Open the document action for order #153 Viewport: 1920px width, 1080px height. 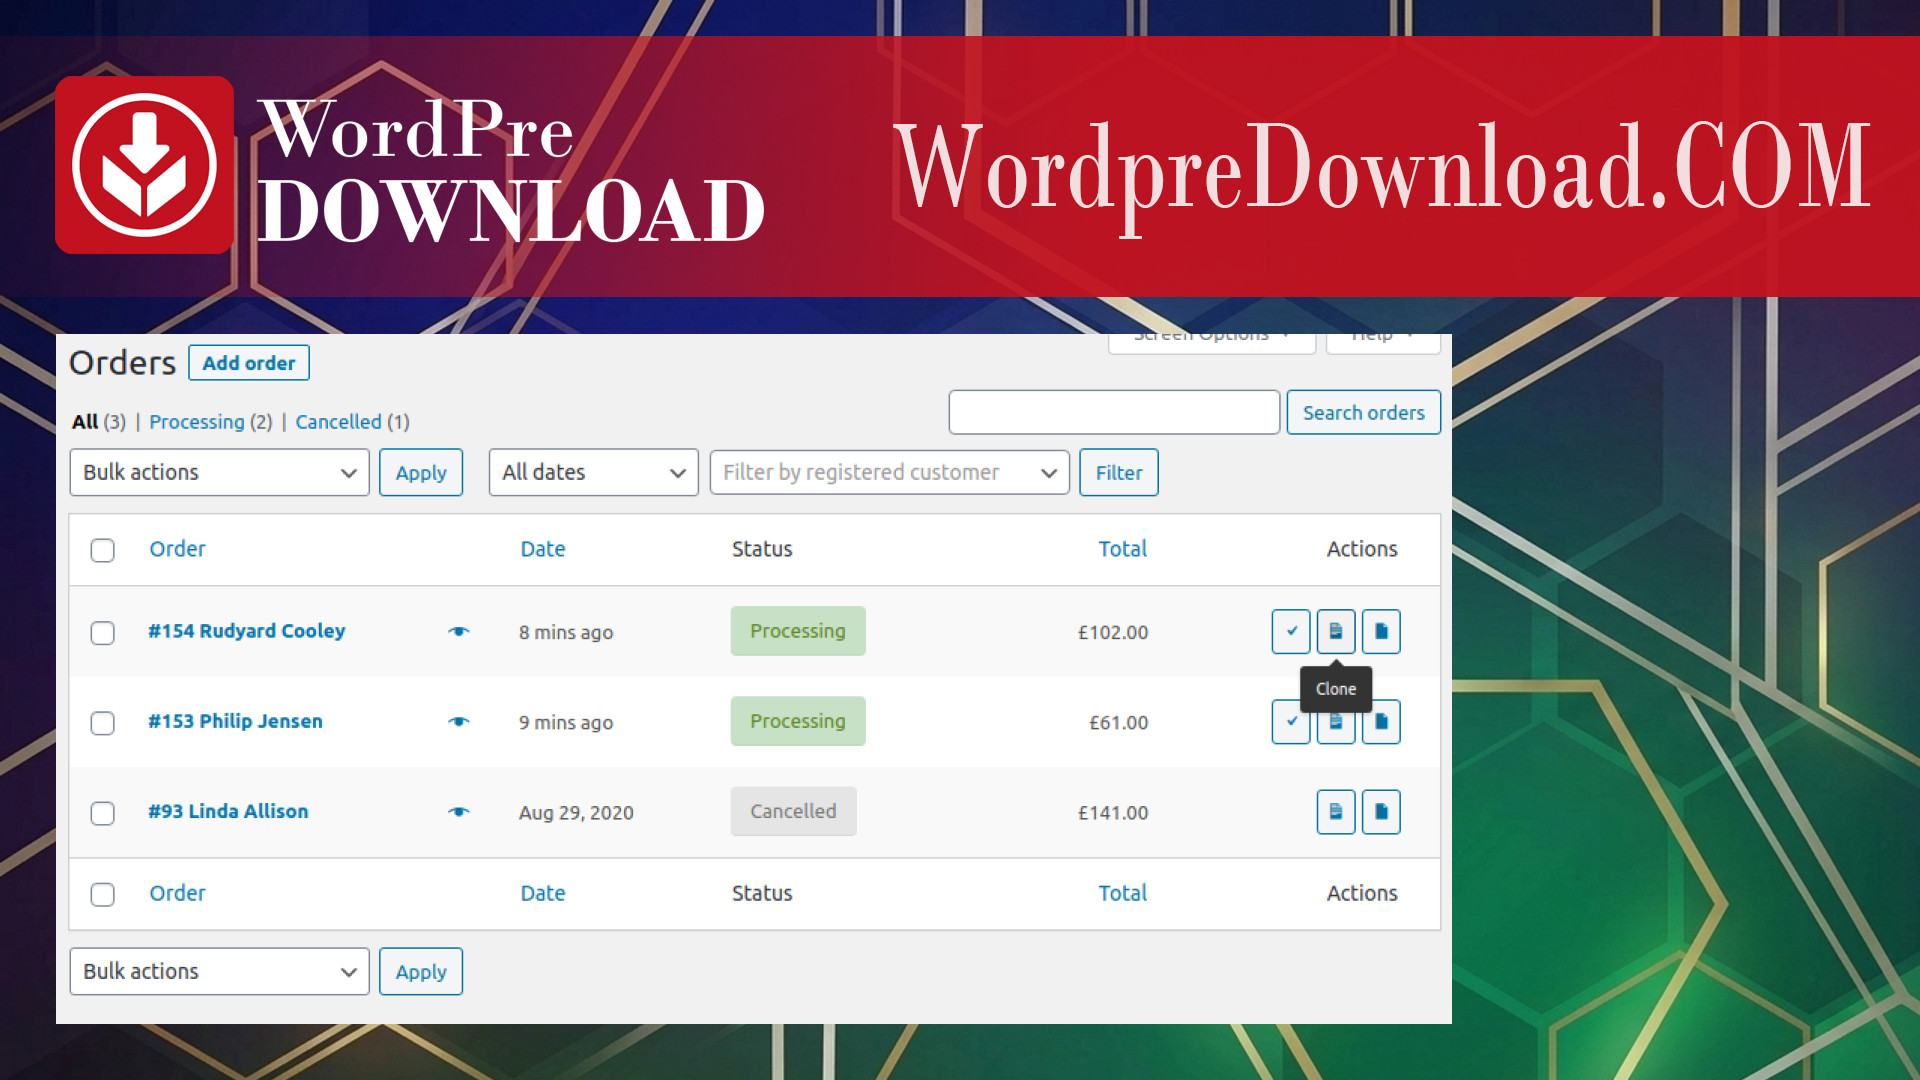(x=1381, y=721)
